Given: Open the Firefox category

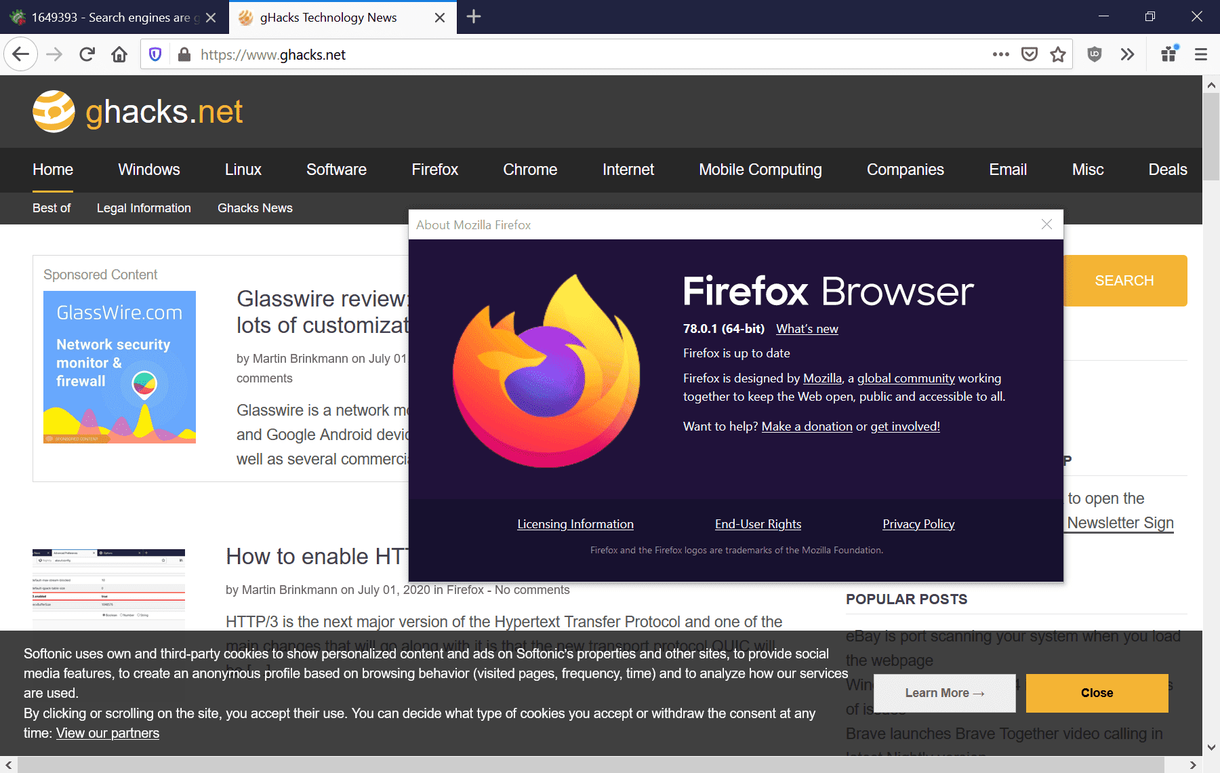Looking at the screenshot, I should click(x=435, y=169).
